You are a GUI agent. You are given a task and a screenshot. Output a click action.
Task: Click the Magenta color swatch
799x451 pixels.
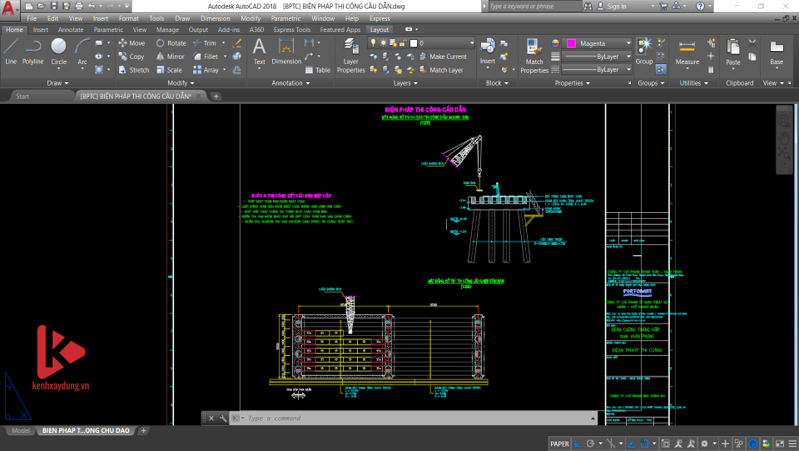click(x=571, y=43)
